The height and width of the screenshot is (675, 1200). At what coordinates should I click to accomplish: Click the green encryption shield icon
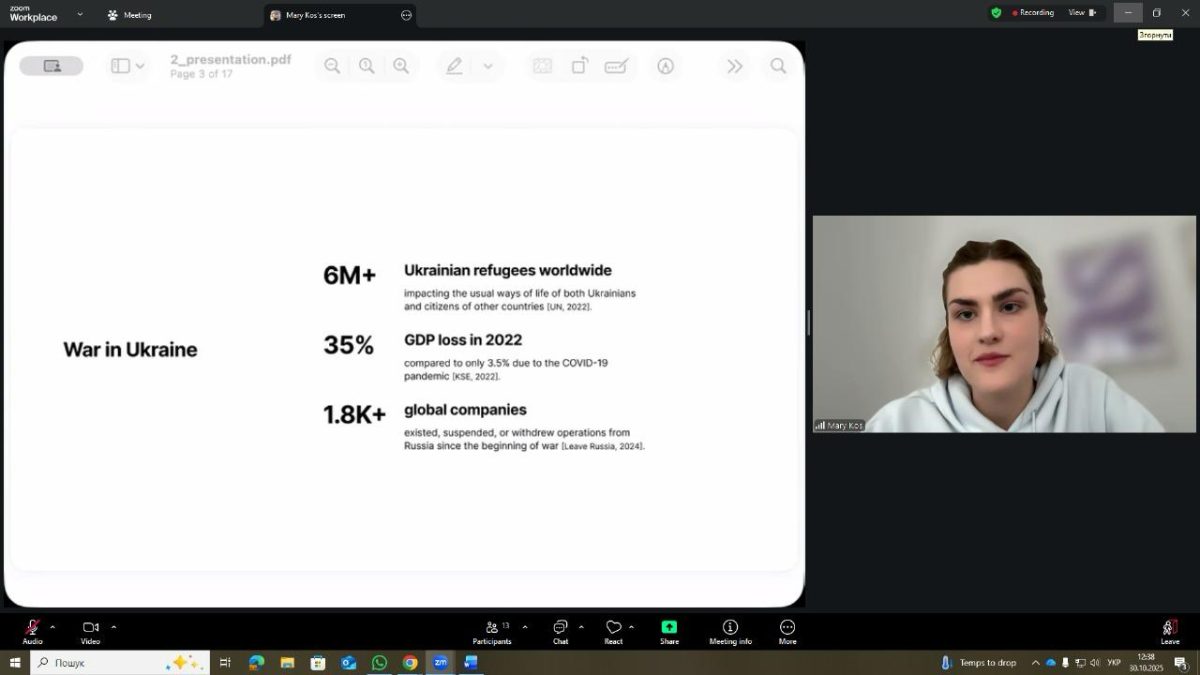click(x=996, y=13)
